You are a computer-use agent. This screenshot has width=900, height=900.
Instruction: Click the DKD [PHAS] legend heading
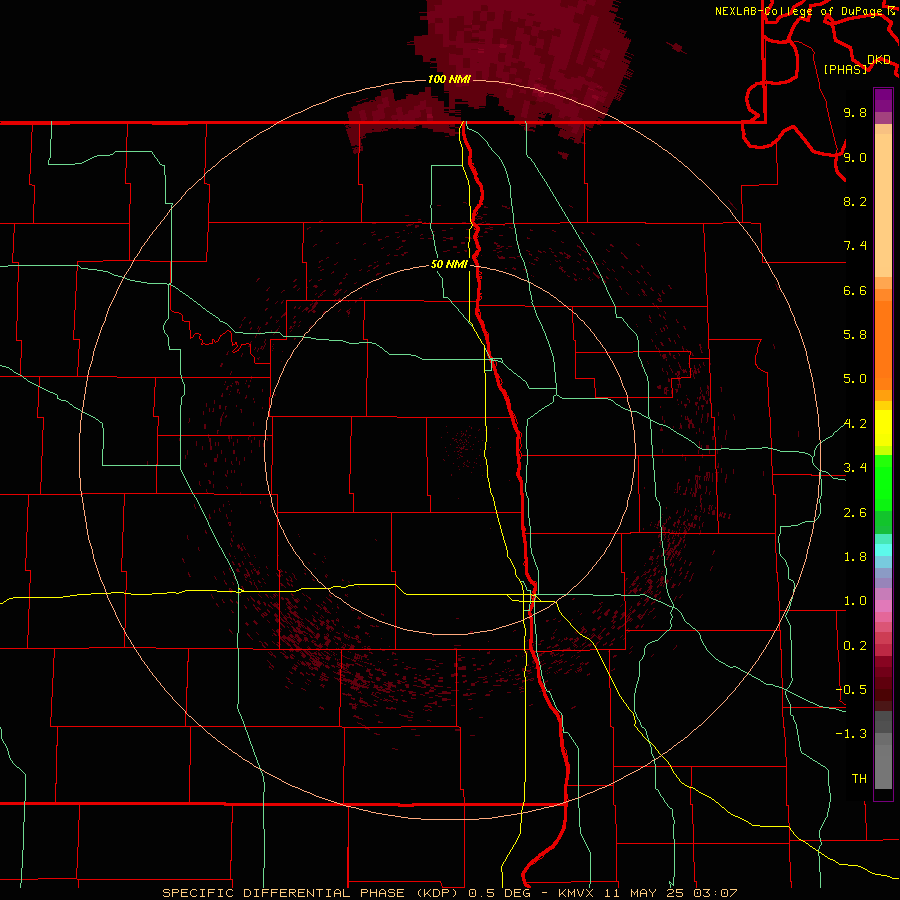point(857,65)
